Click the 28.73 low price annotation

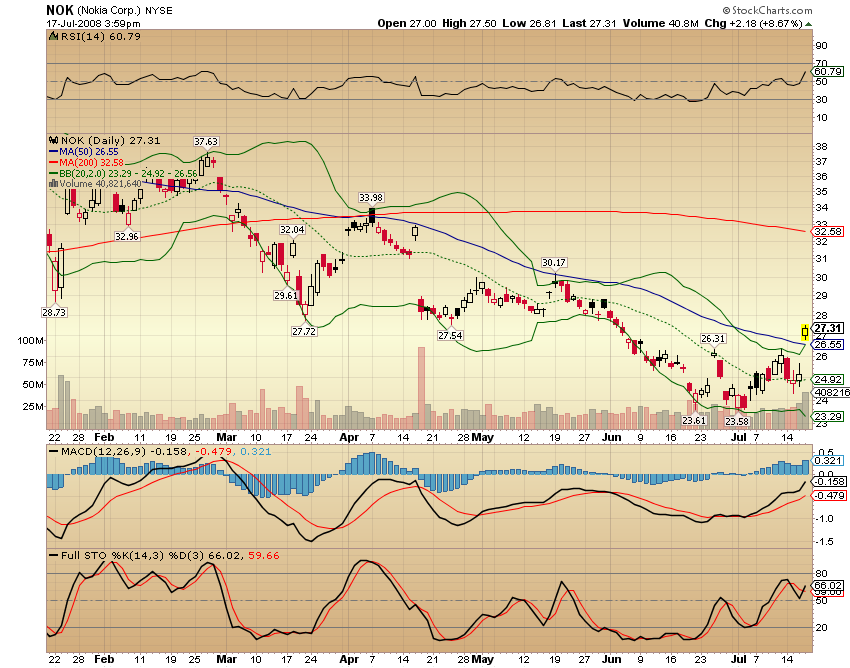click(54, 312)
